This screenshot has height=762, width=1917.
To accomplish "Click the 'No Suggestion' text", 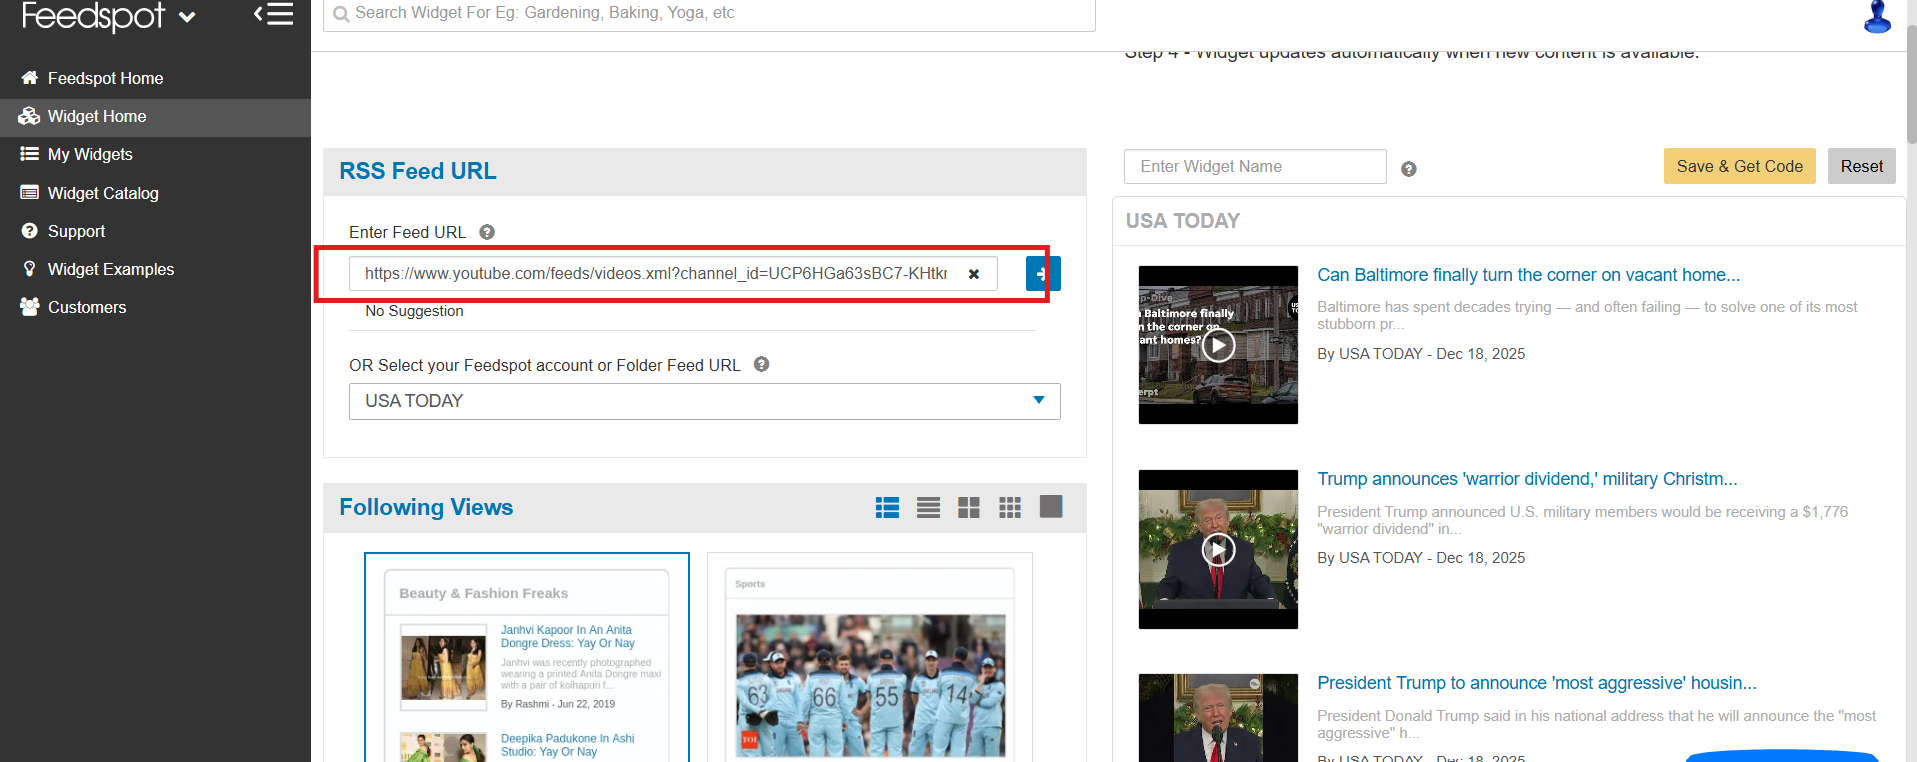I will [414, 311].
